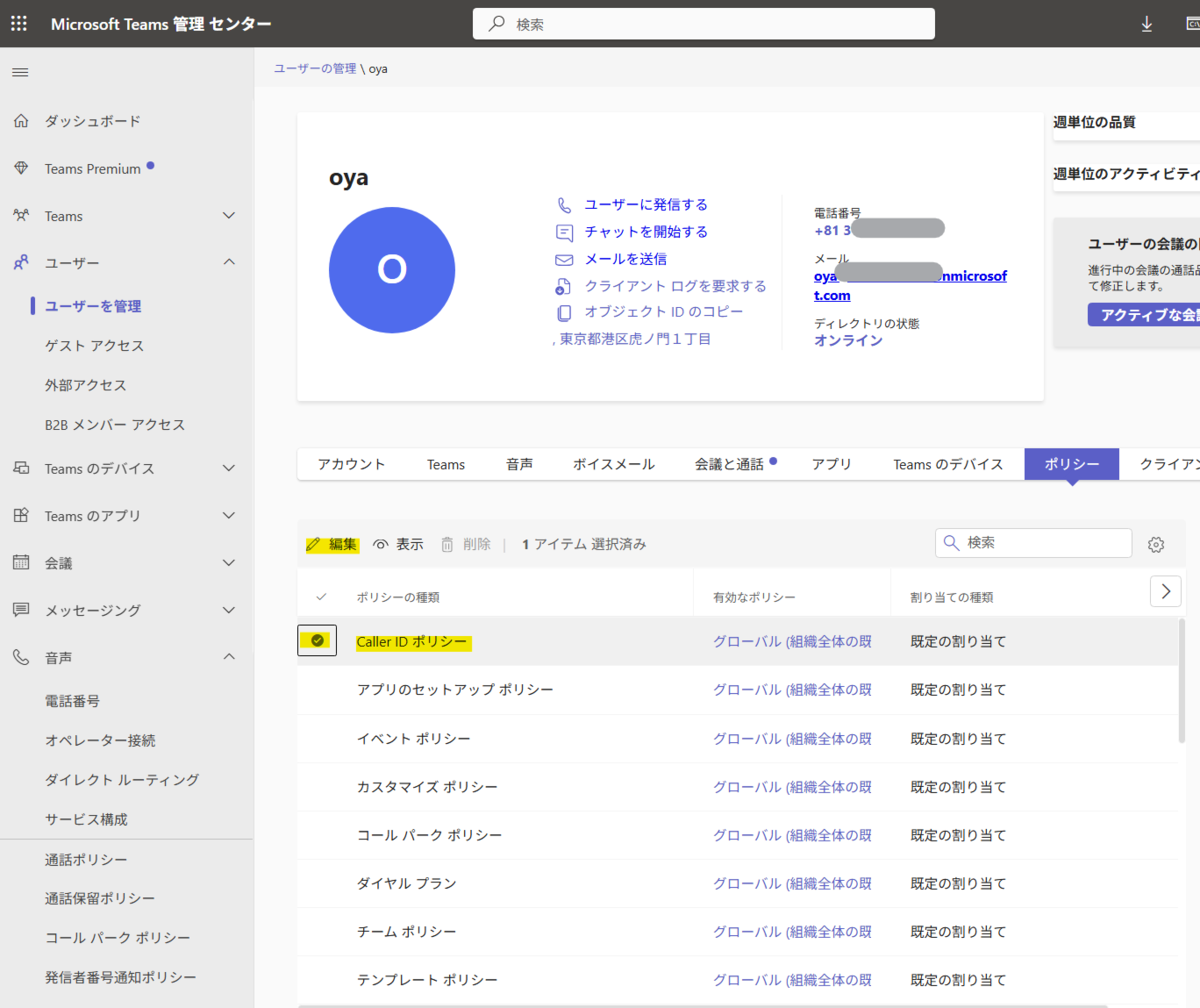Click the メッセージング chat icon
Screen dimensions: 1200x1008
click(21, 610)
